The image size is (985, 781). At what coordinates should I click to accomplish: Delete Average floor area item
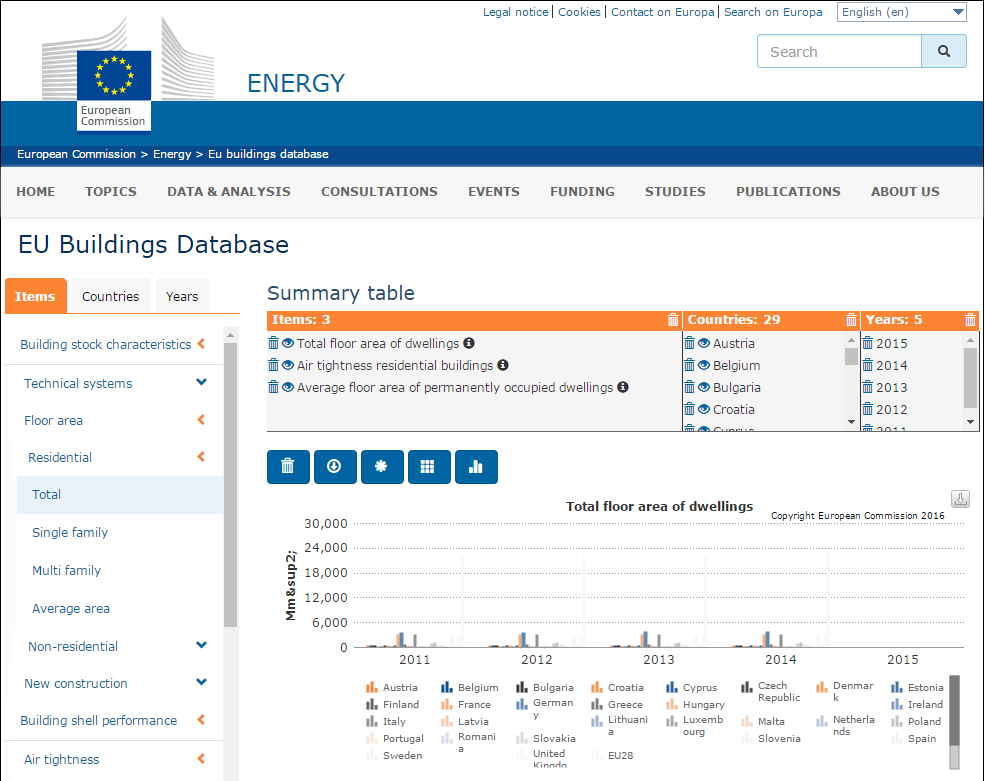(x=273, y=387)
